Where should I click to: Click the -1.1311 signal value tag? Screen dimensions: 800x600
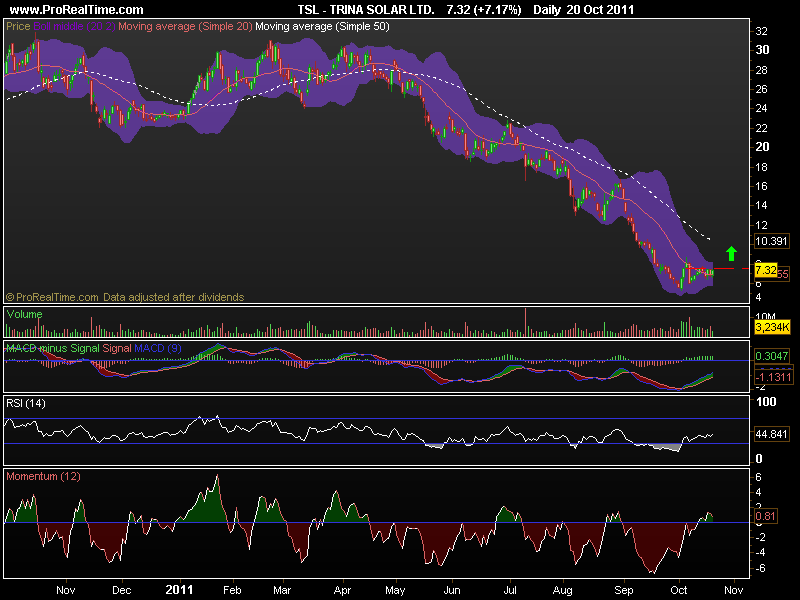tap(774, 378)
